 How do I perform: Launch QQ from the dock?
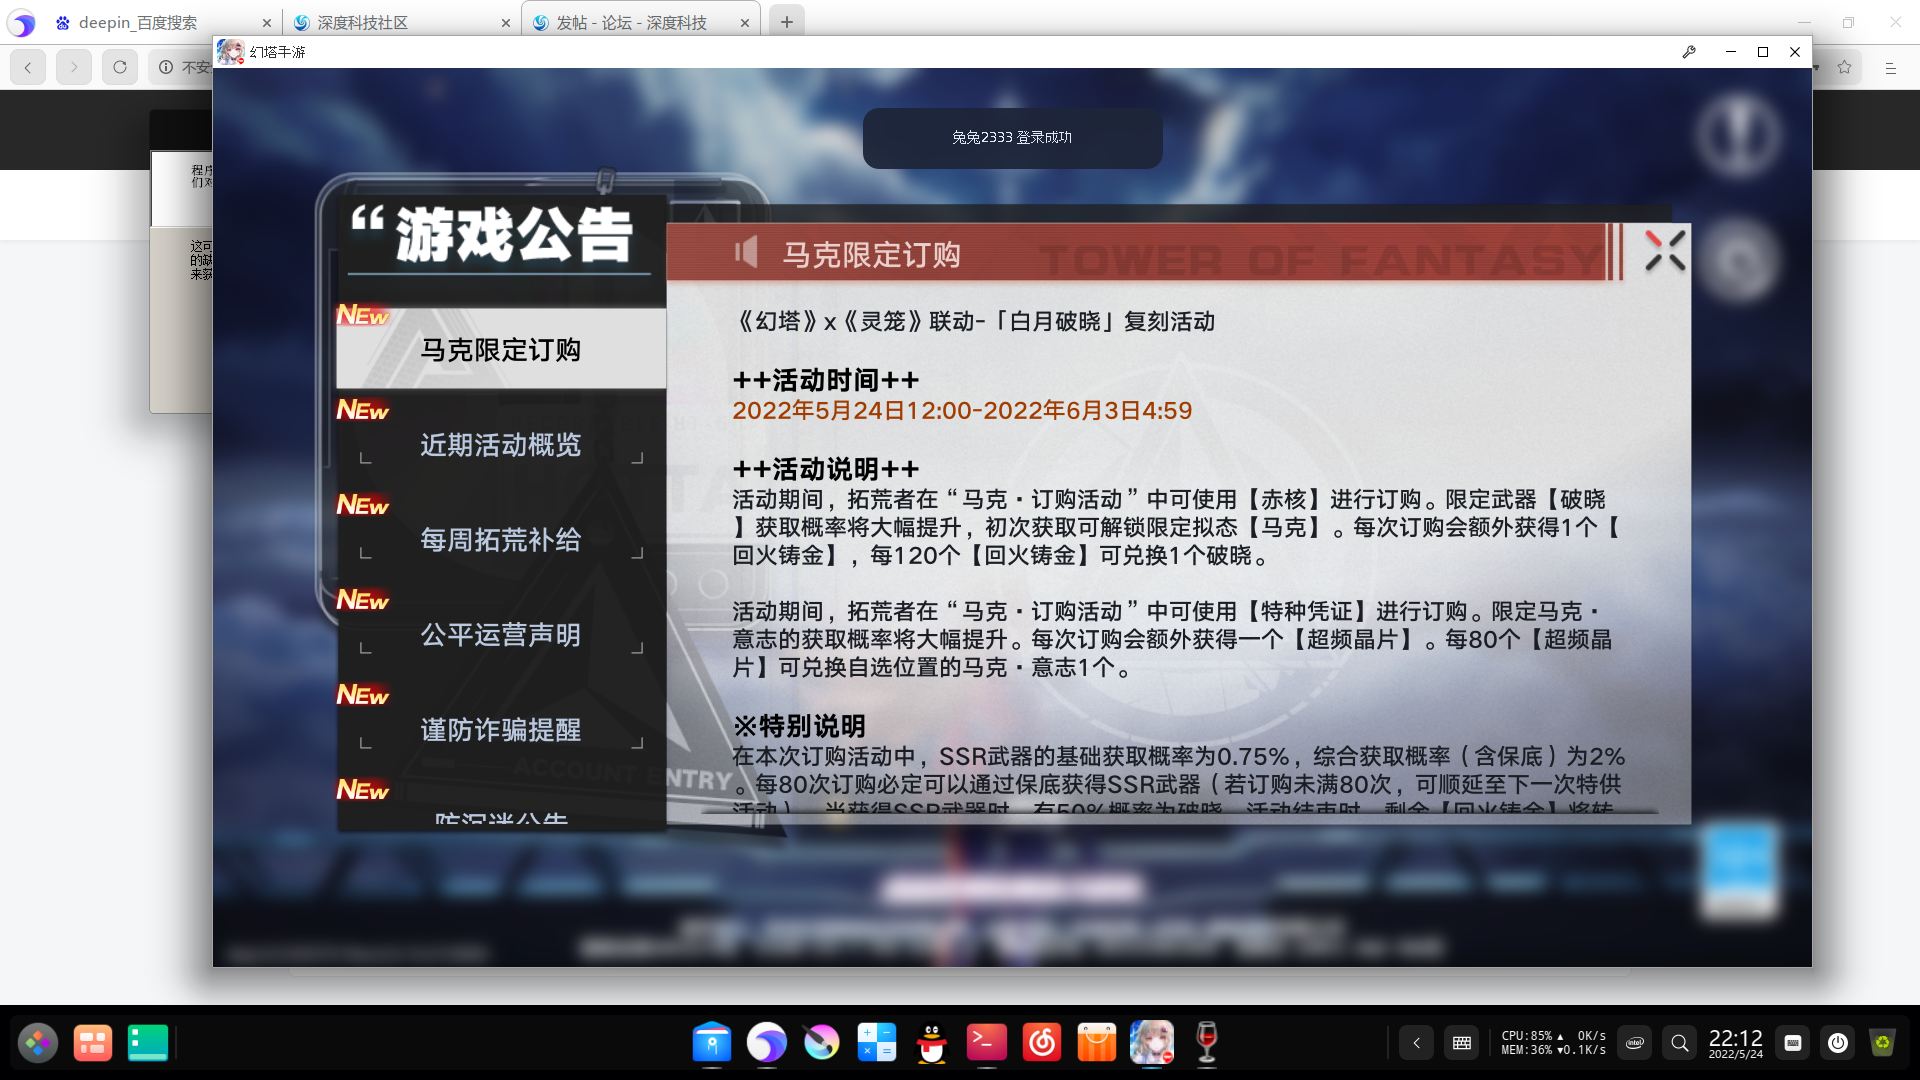pyautogui.click(x=931, y=1043)
